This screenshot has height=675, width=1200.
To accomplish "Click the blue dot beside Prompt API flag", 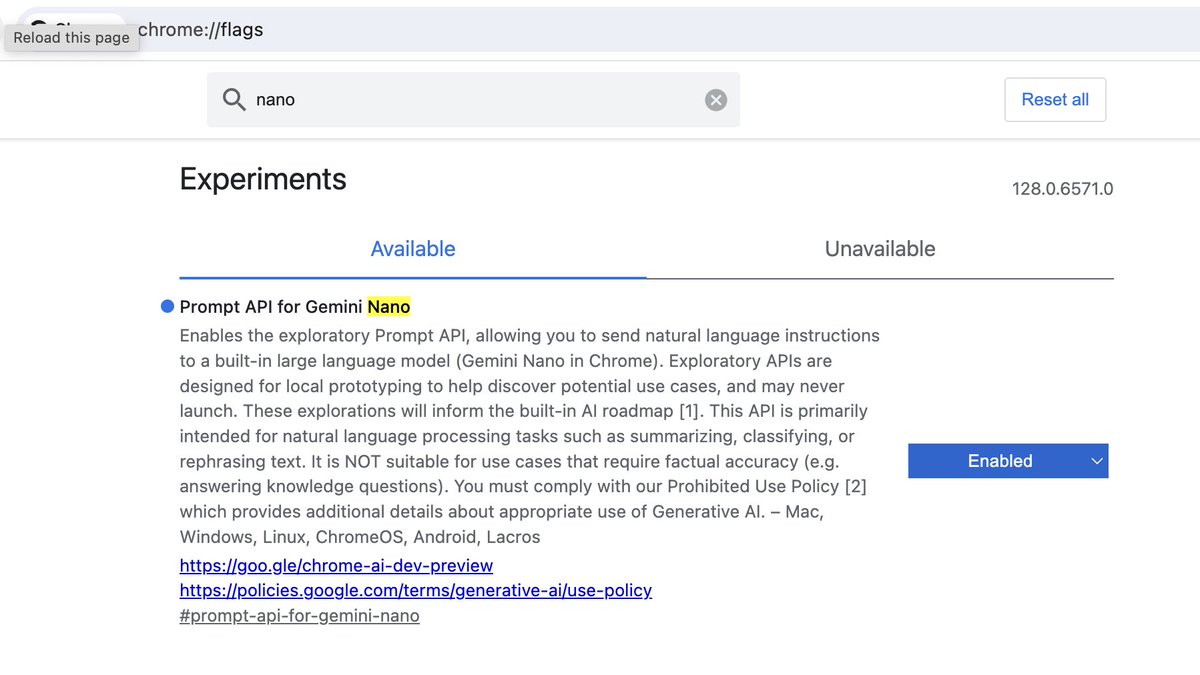I will click(x=167, y=307).
